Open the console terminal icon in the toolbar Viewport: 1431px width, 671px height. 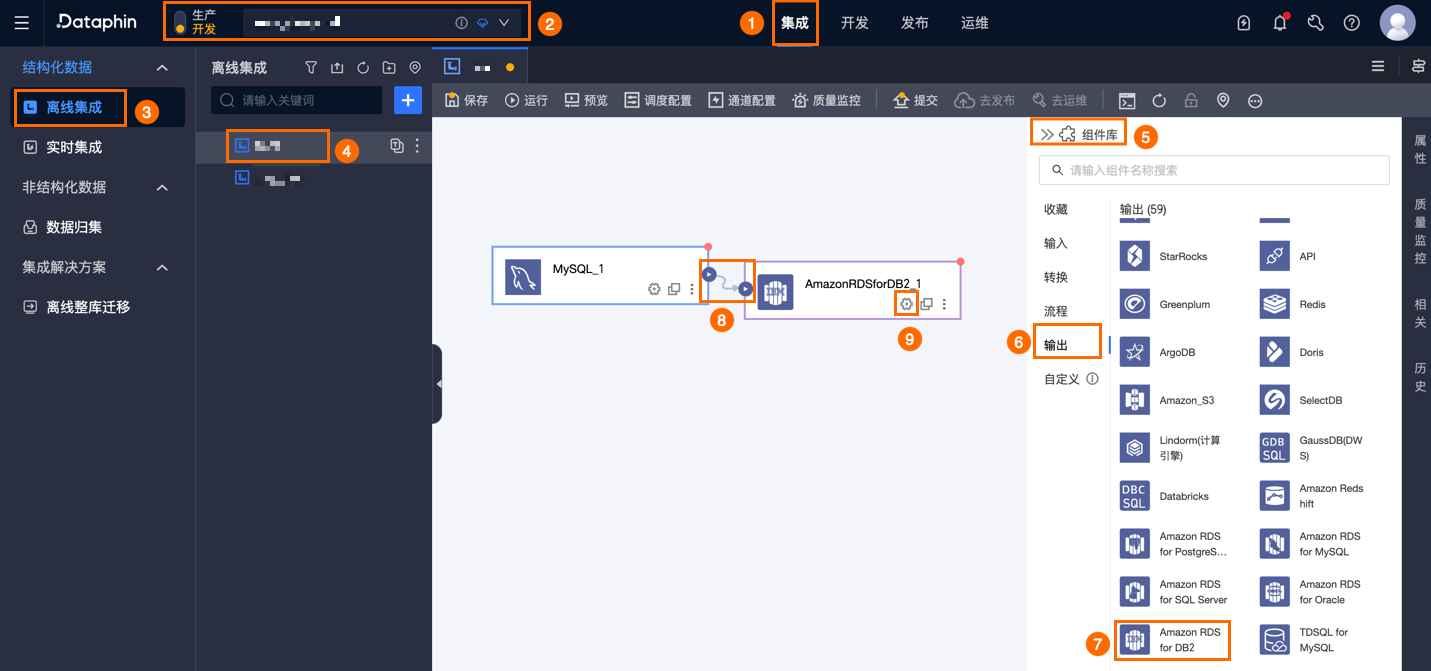pos(1127,100)
